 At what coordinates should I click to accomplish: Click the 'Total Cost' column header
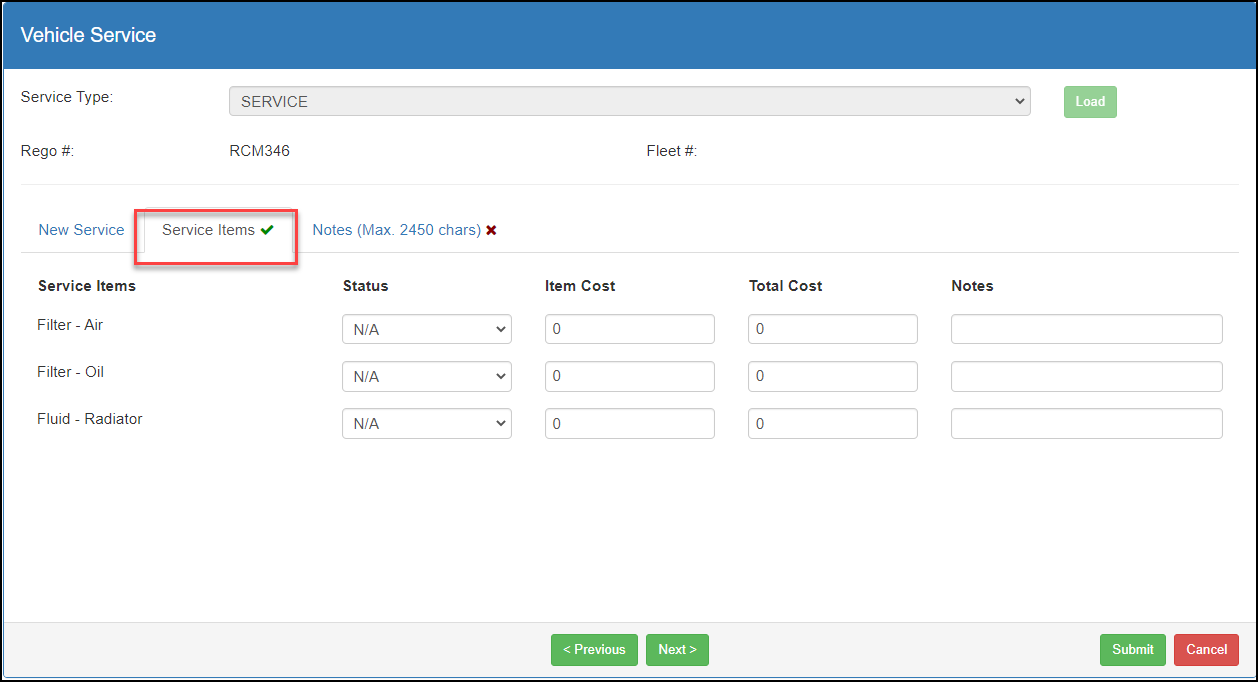click(x=785, y=286)
